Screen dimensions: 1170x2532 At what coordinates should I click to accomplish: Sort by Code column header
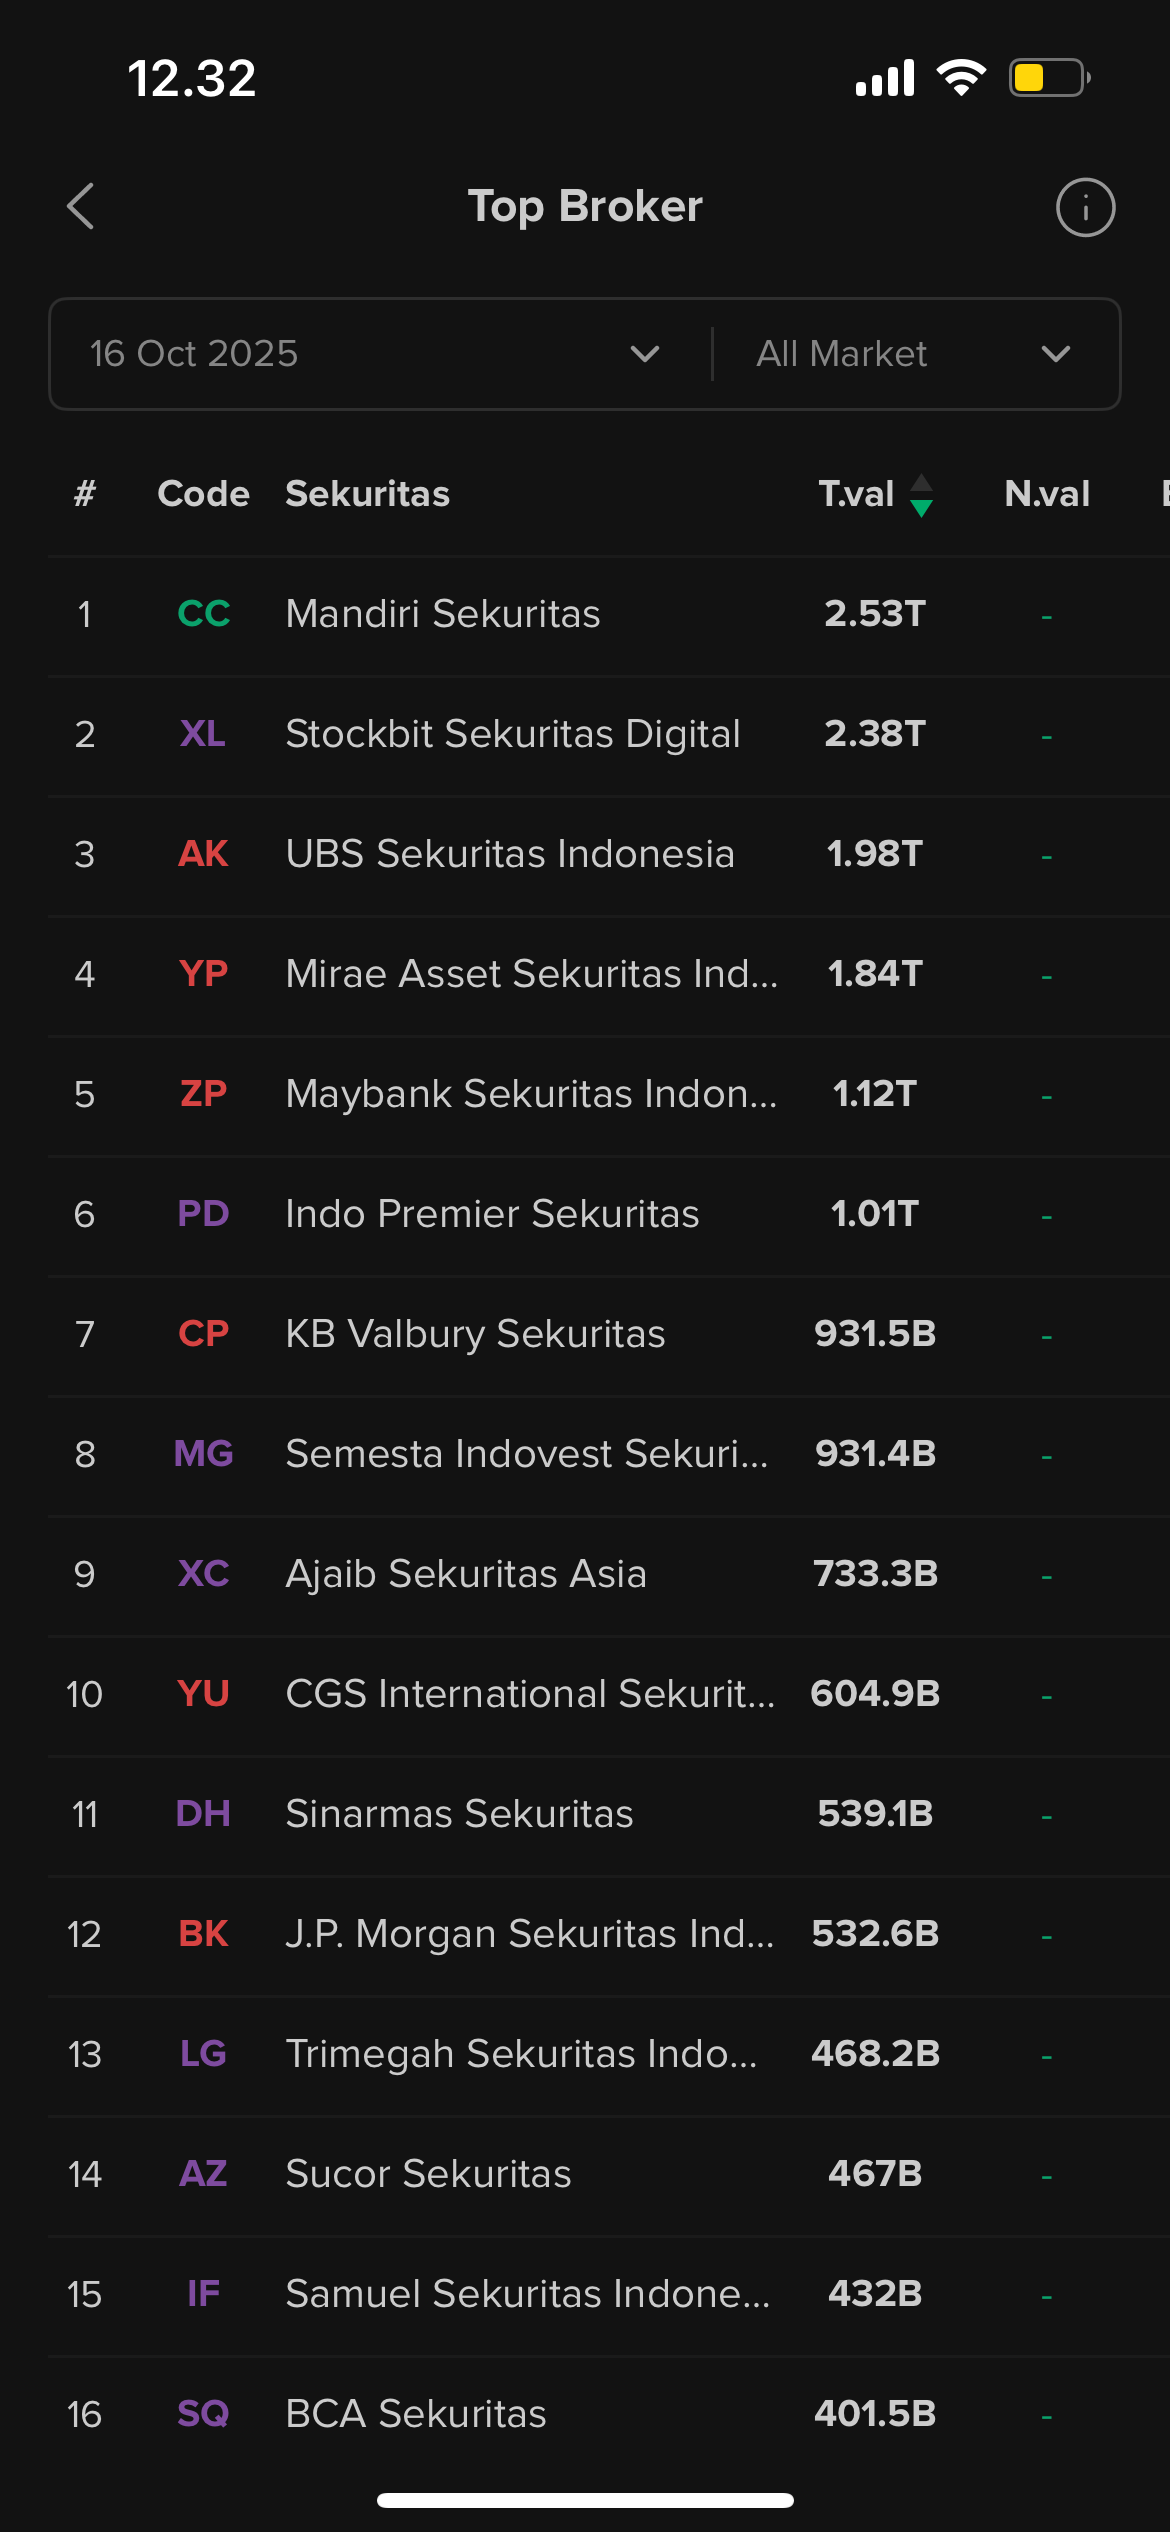[203, 494]
